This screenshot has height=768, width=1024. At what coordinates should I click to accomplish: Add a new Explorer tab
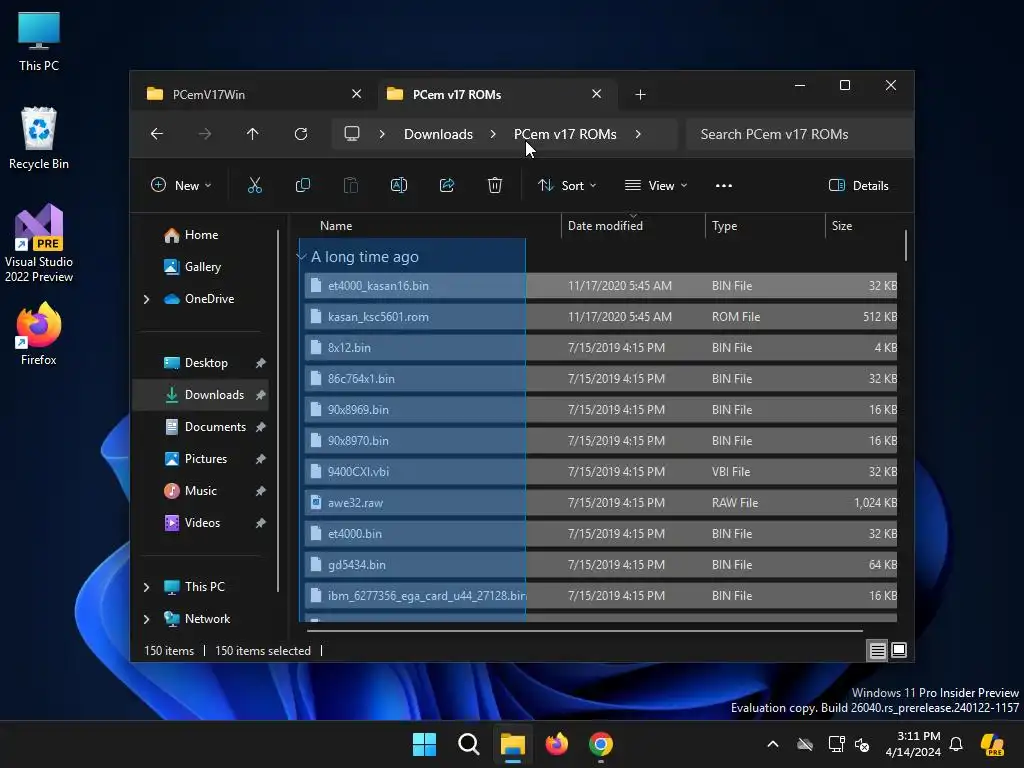click(x=640, y=95)
